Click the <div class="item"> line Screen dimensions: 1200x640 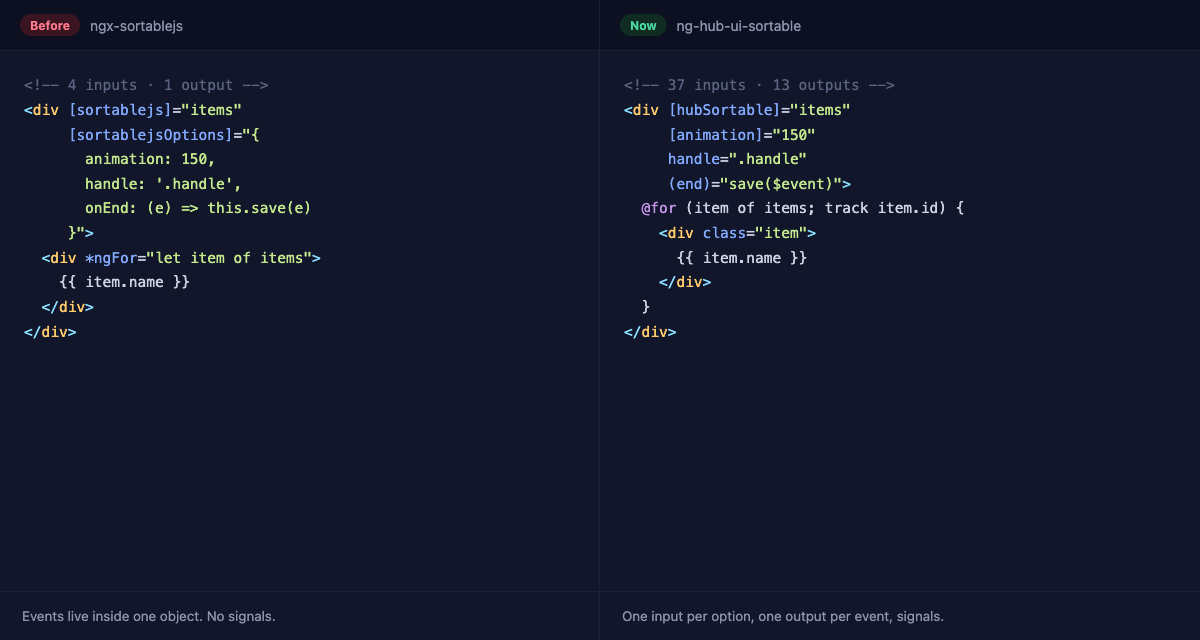[x=737, y=233]
